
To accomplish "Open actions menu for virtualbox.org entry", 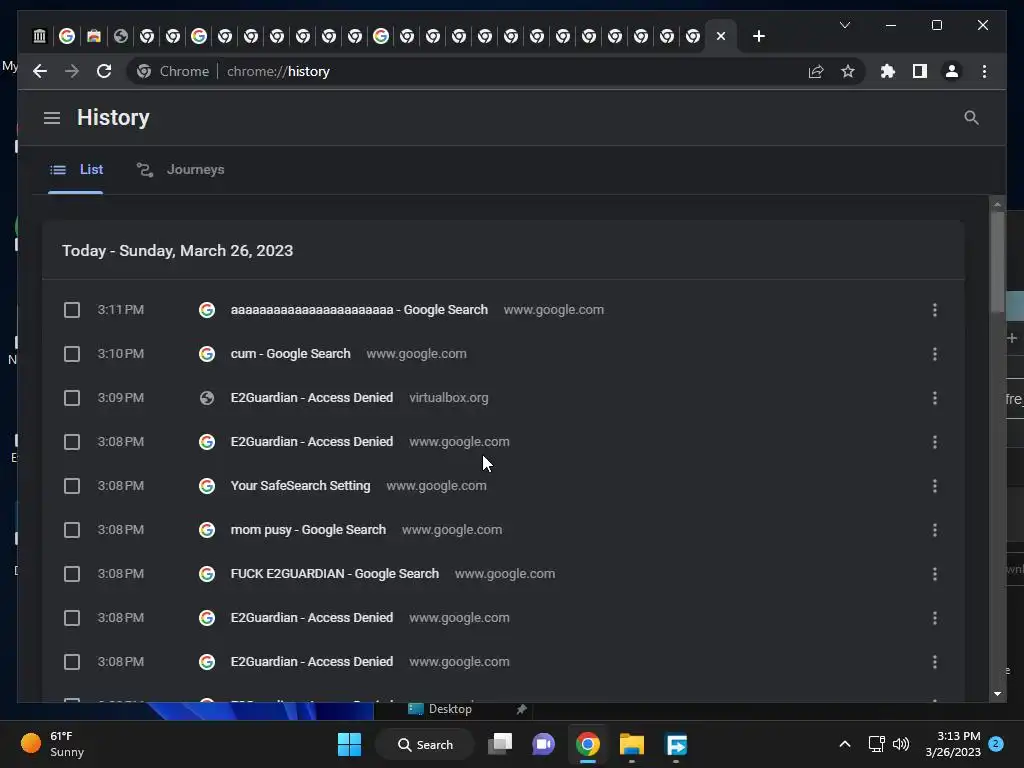I will [935, 398].
